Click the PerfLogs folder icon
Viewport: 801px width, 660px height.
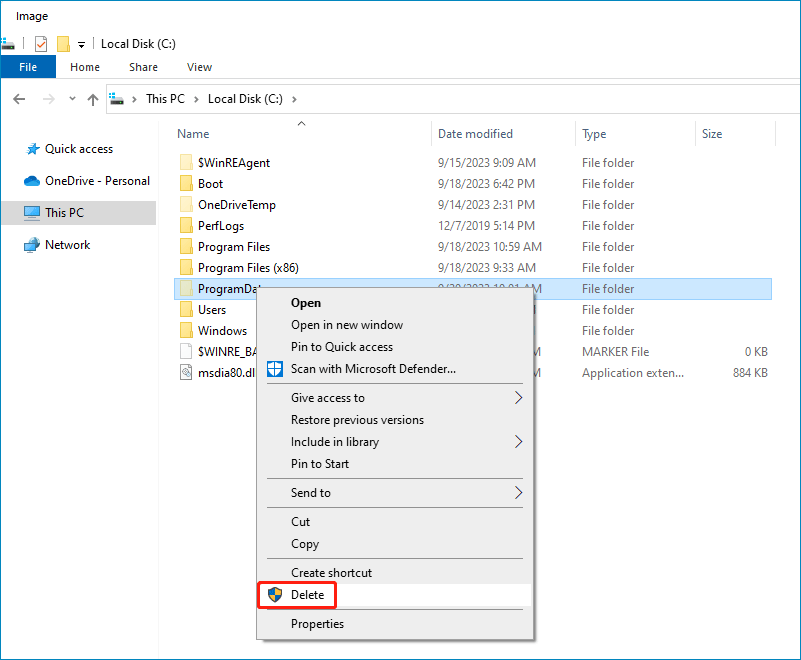pos(186,225)
